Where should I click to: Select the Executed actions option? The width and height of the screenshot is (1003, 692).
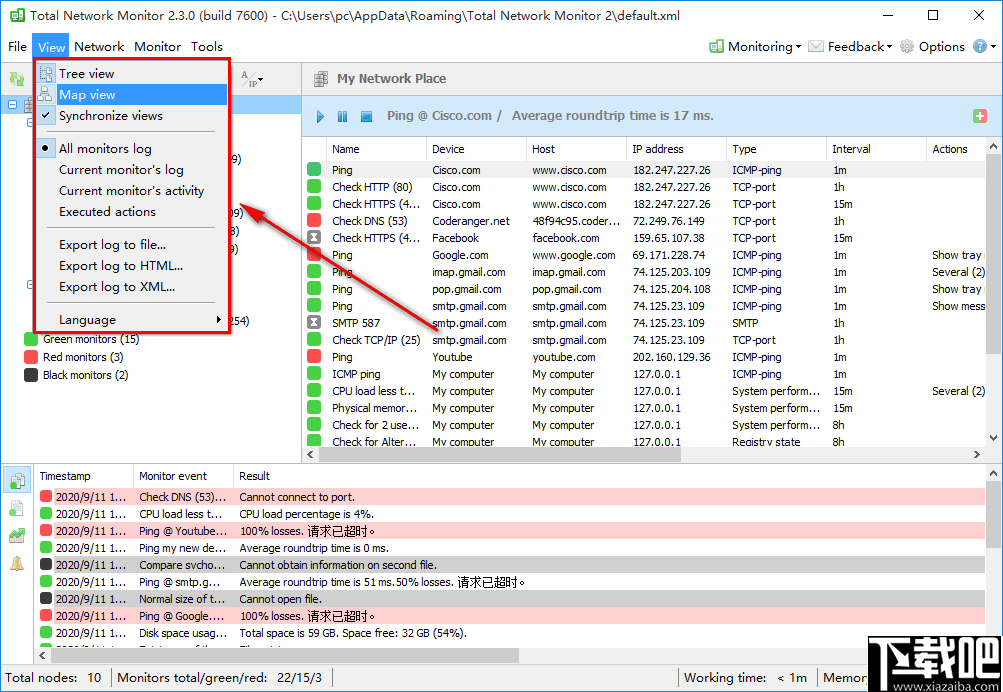104,212
